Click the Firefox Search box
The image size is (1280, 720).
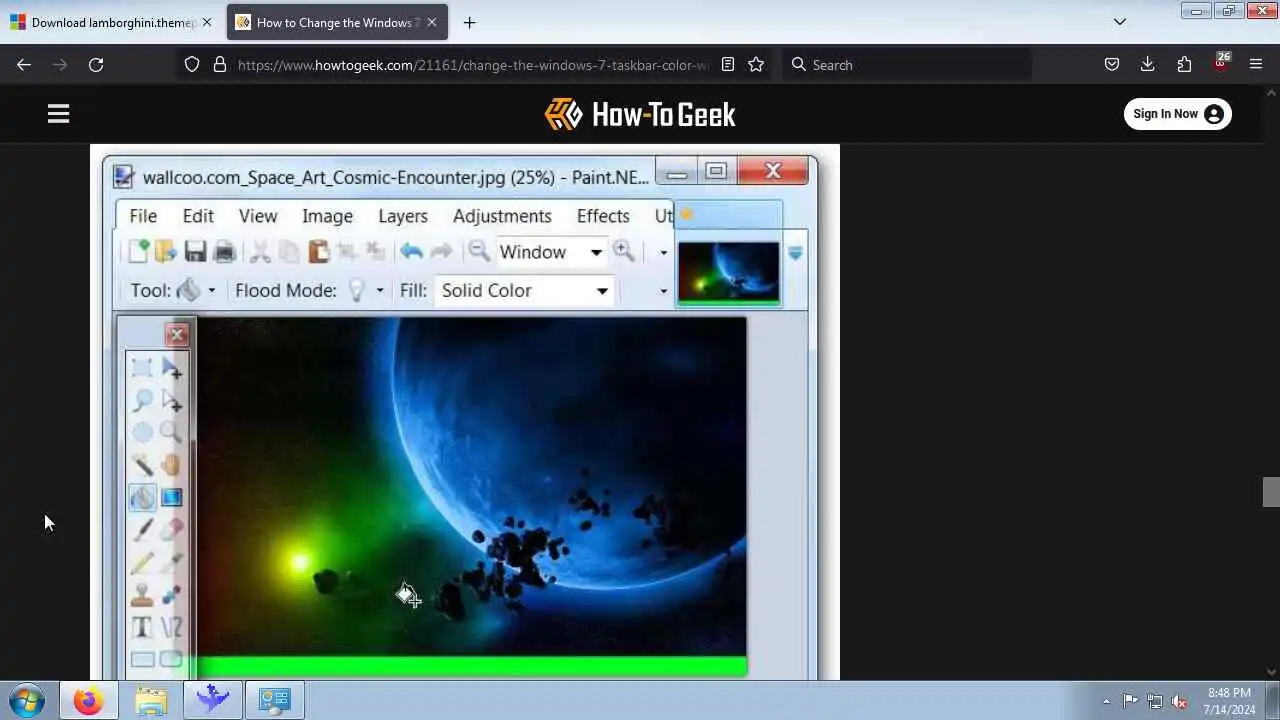pyautogui.click(x=906, y=64)
